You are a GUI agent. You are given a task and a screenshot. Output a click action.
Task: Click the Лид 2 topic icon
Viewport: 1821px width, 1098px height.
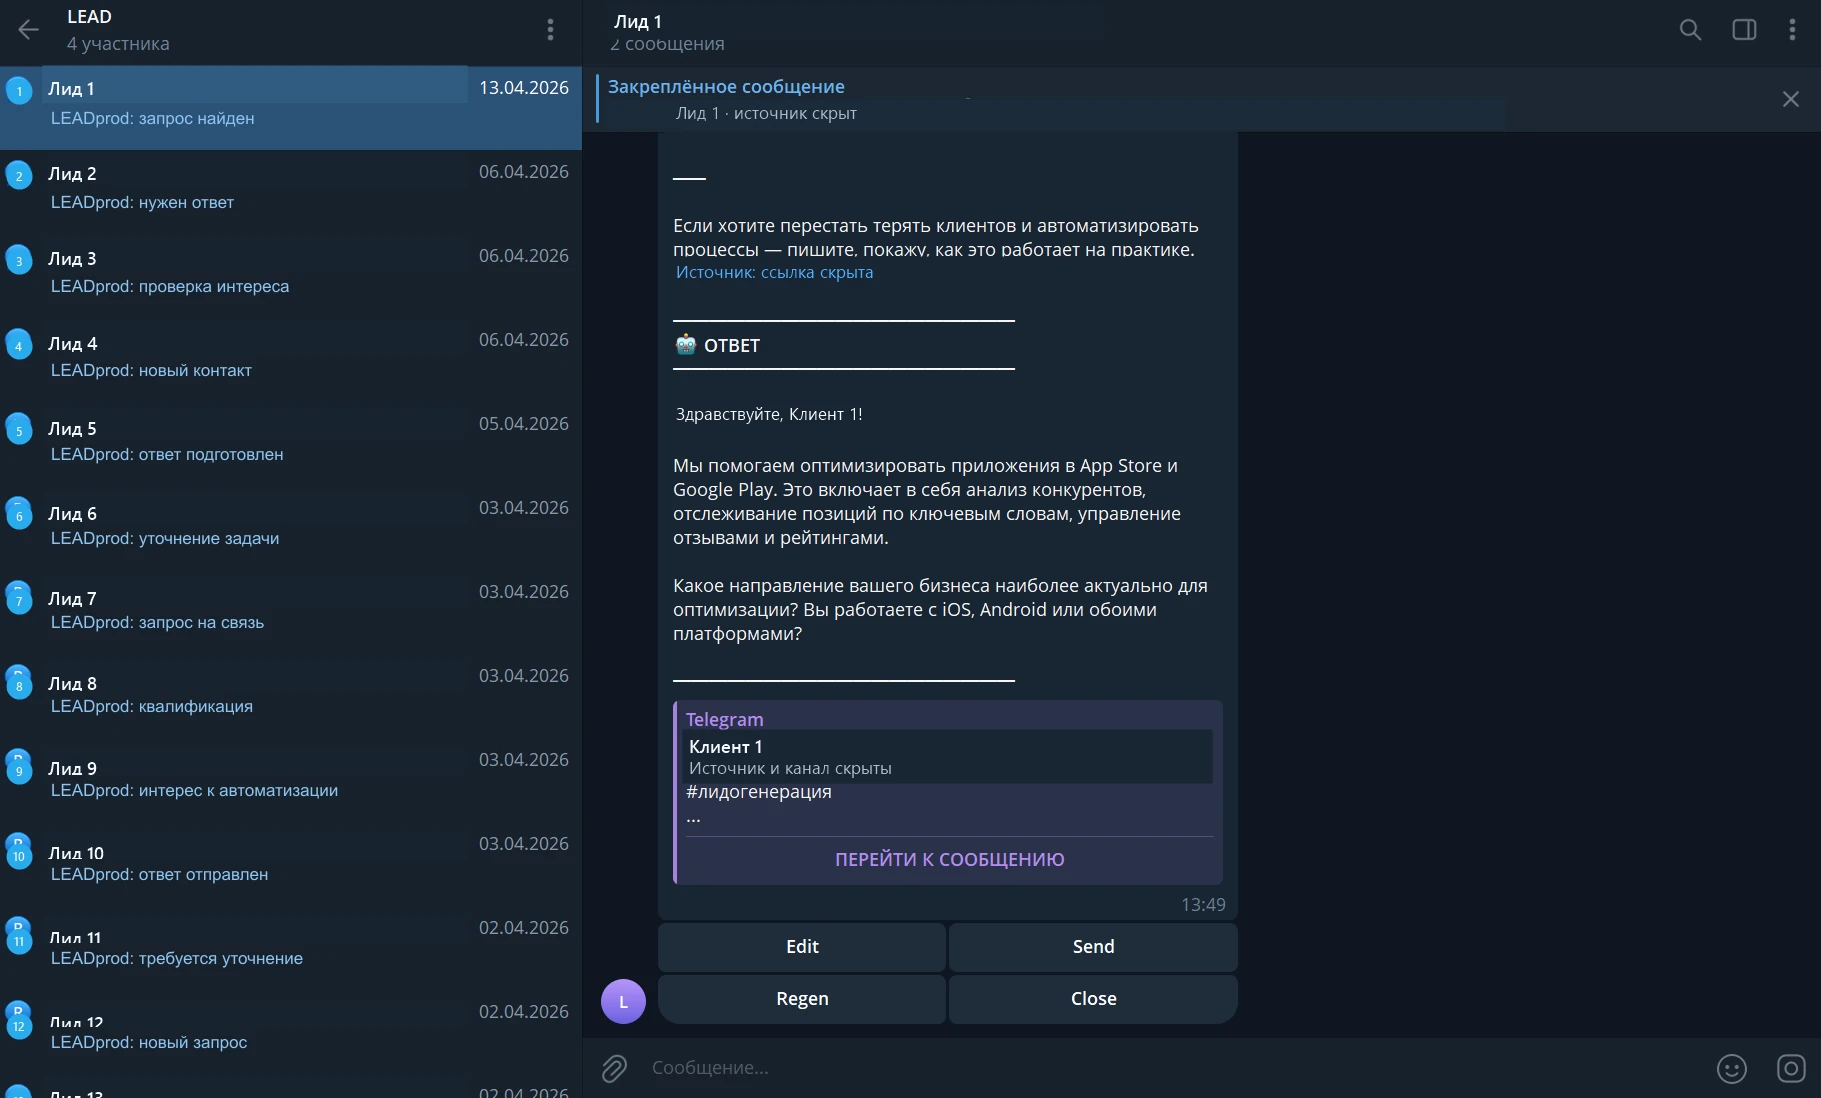pyautogui.click(x=19, y=176)
